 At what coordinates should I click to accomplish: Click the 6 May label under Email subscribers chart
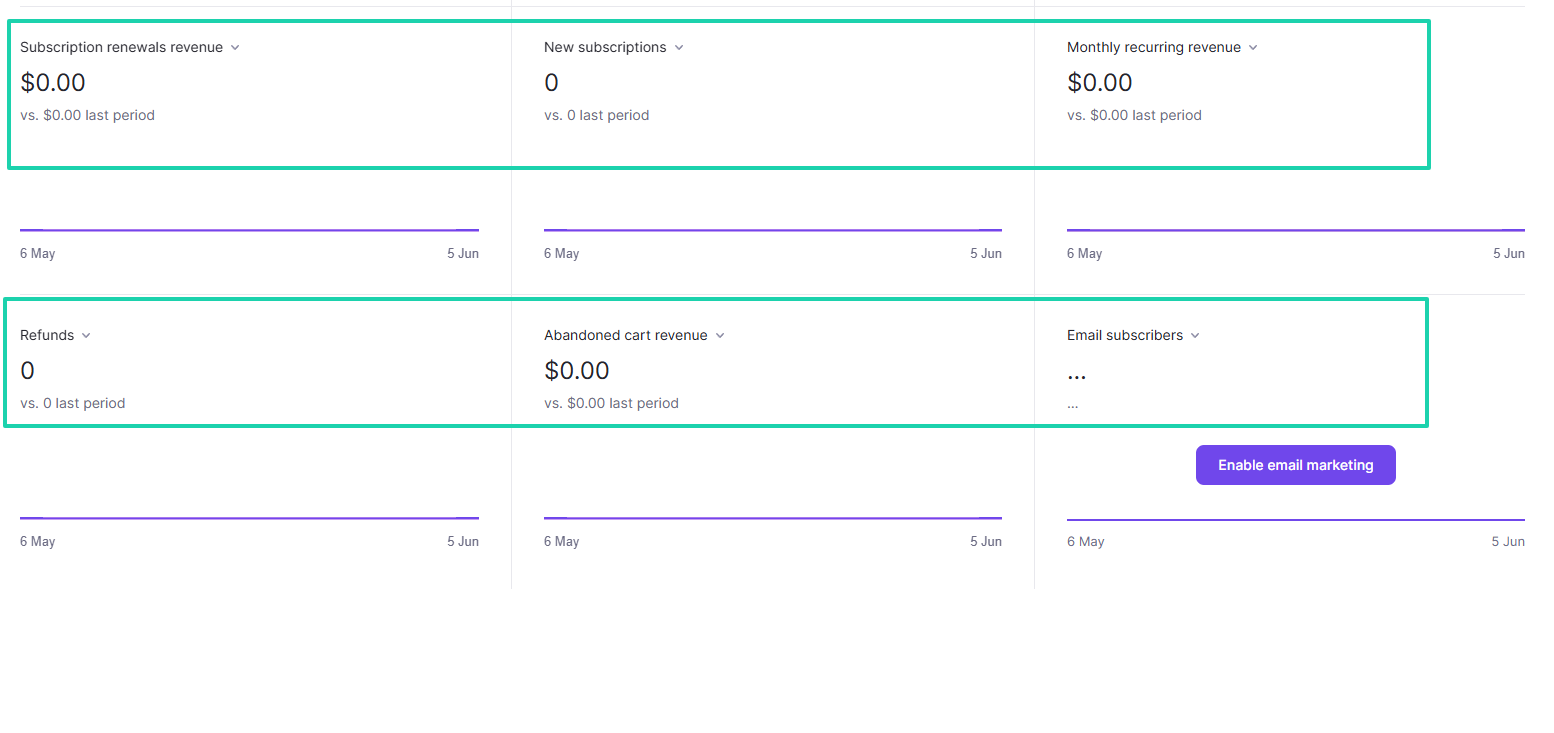1085,541
